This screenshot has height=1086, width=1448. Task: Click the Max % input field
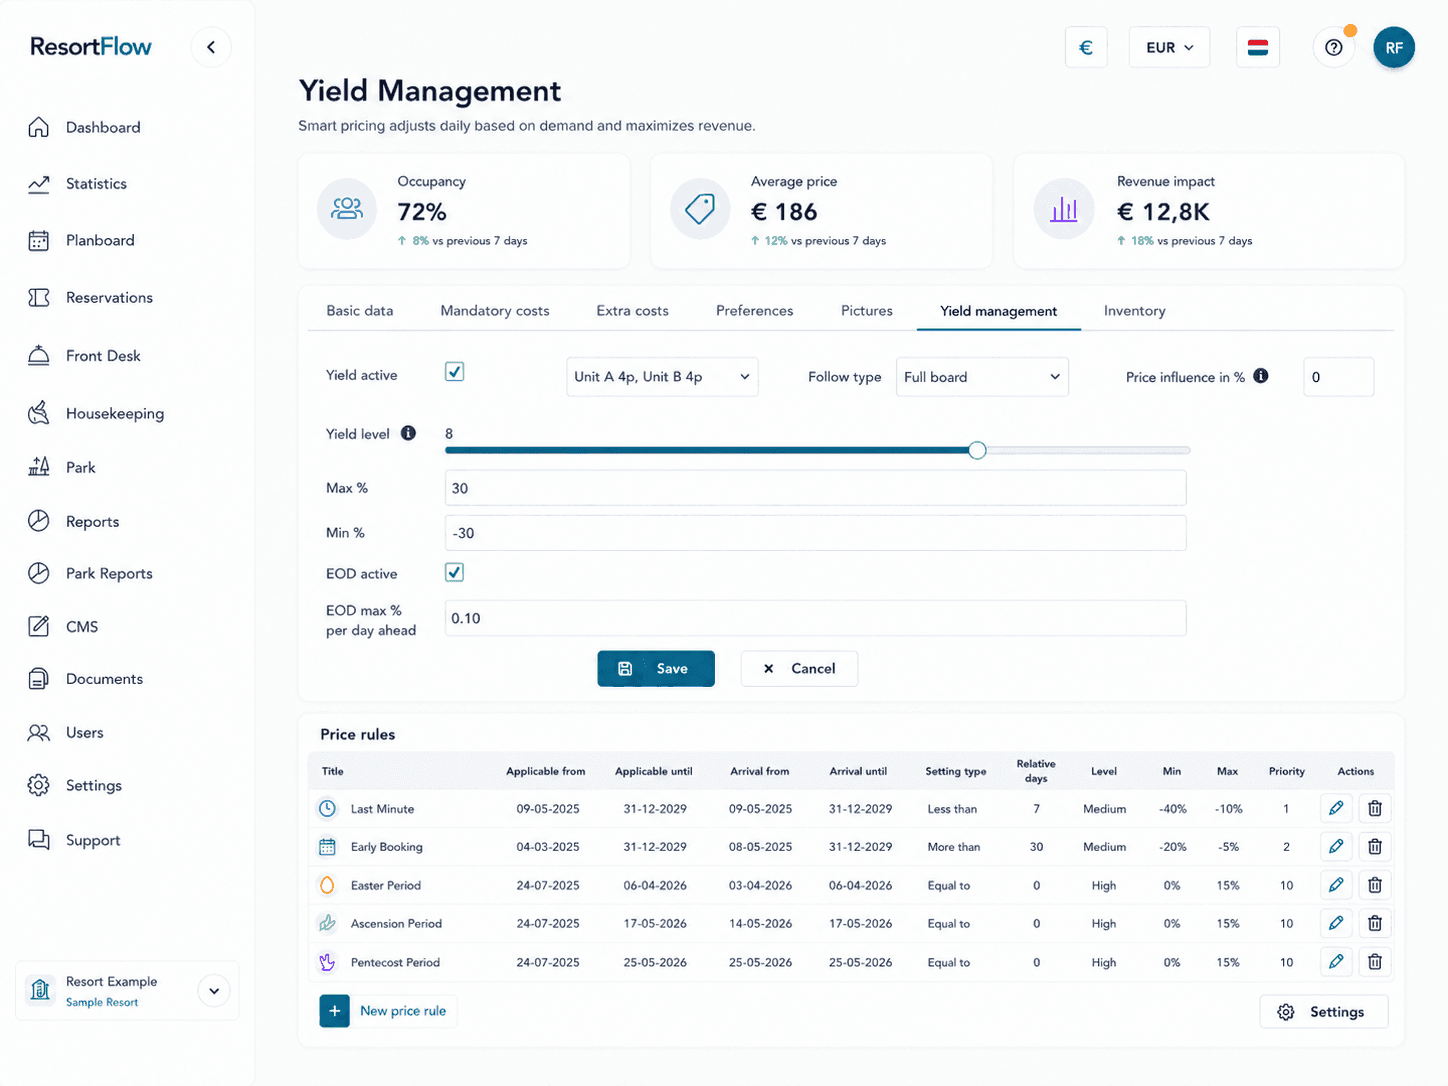[815, 488]
